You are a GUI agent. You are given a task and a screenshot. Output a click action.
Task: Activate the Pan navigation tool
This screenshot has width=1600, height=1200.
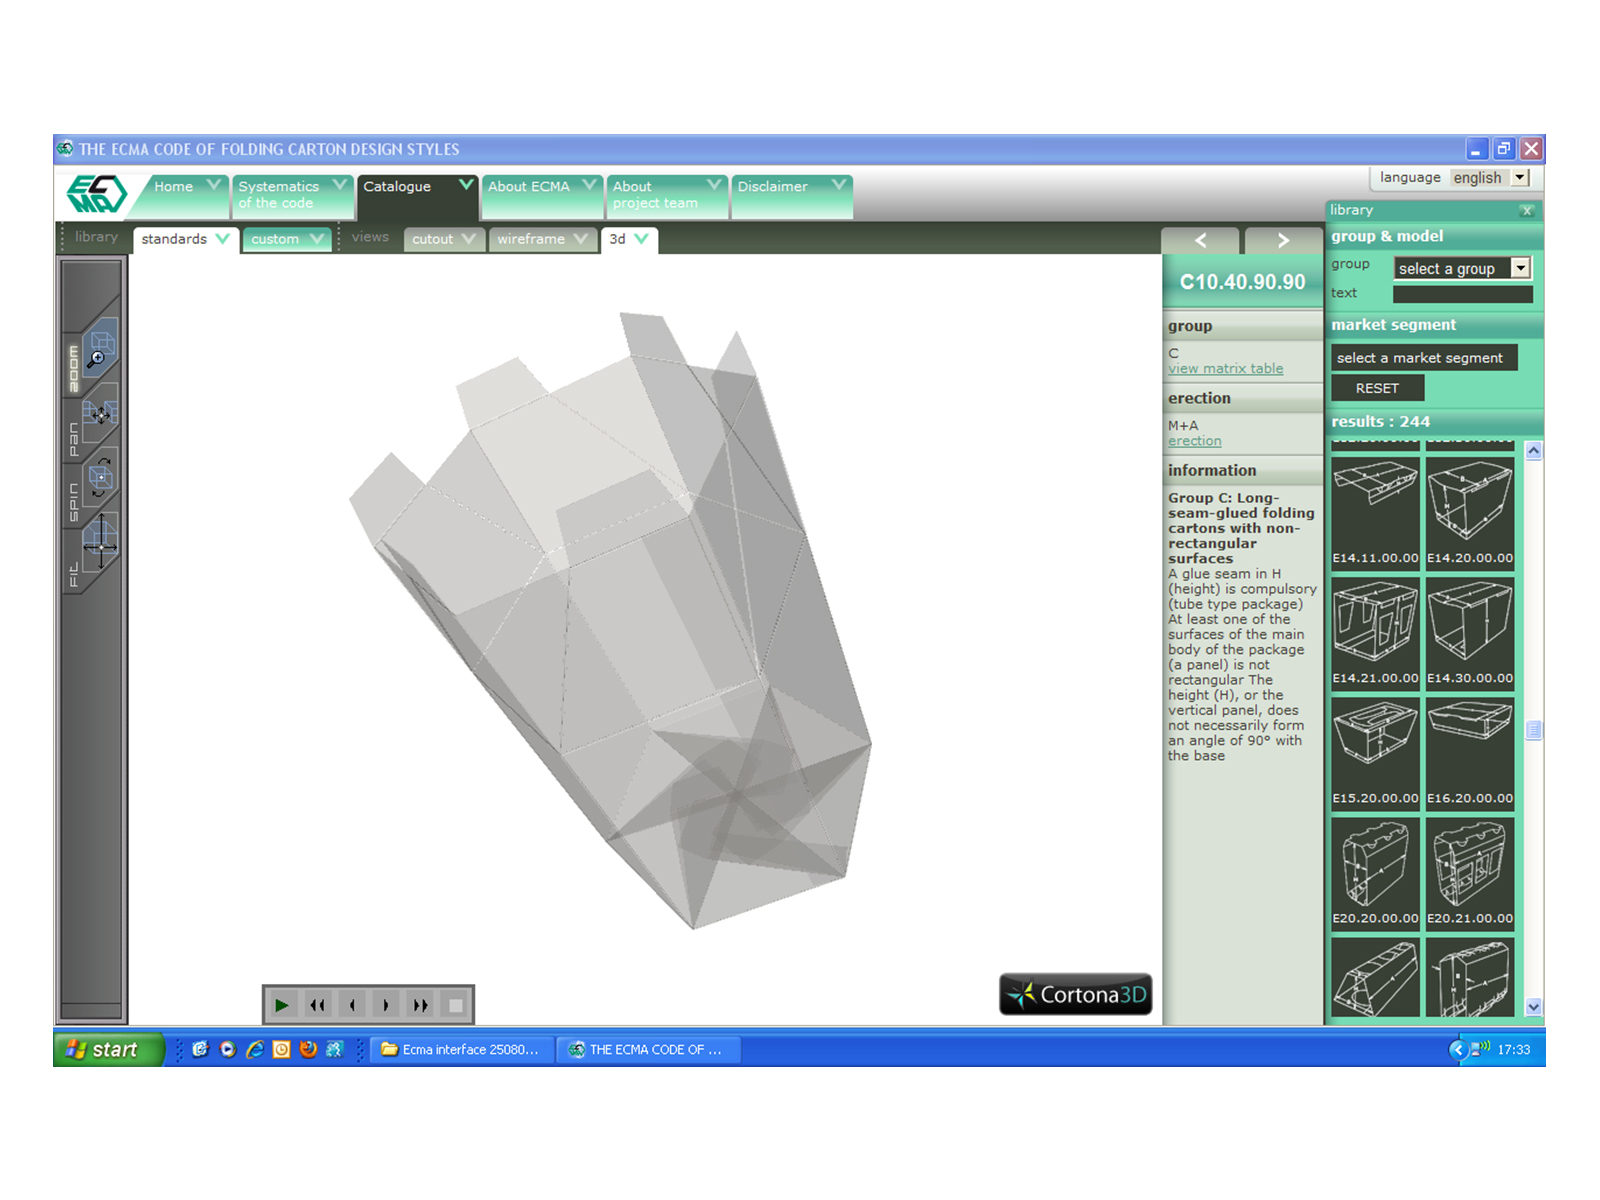[x=99, y=414]
